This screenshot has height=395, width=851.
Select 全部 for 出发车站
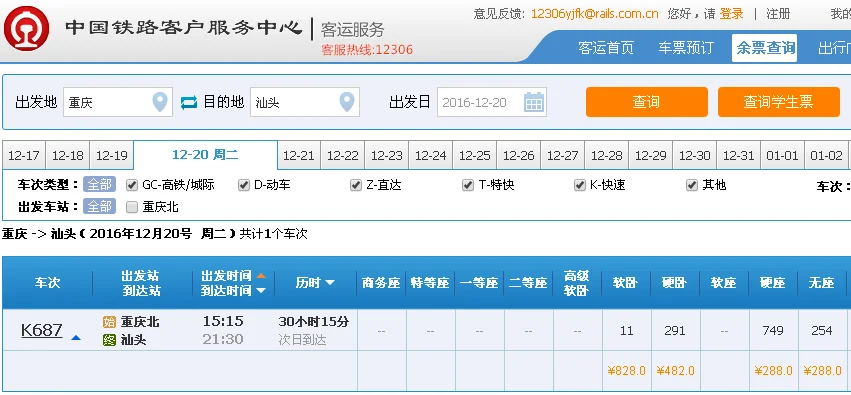(99, 206)
